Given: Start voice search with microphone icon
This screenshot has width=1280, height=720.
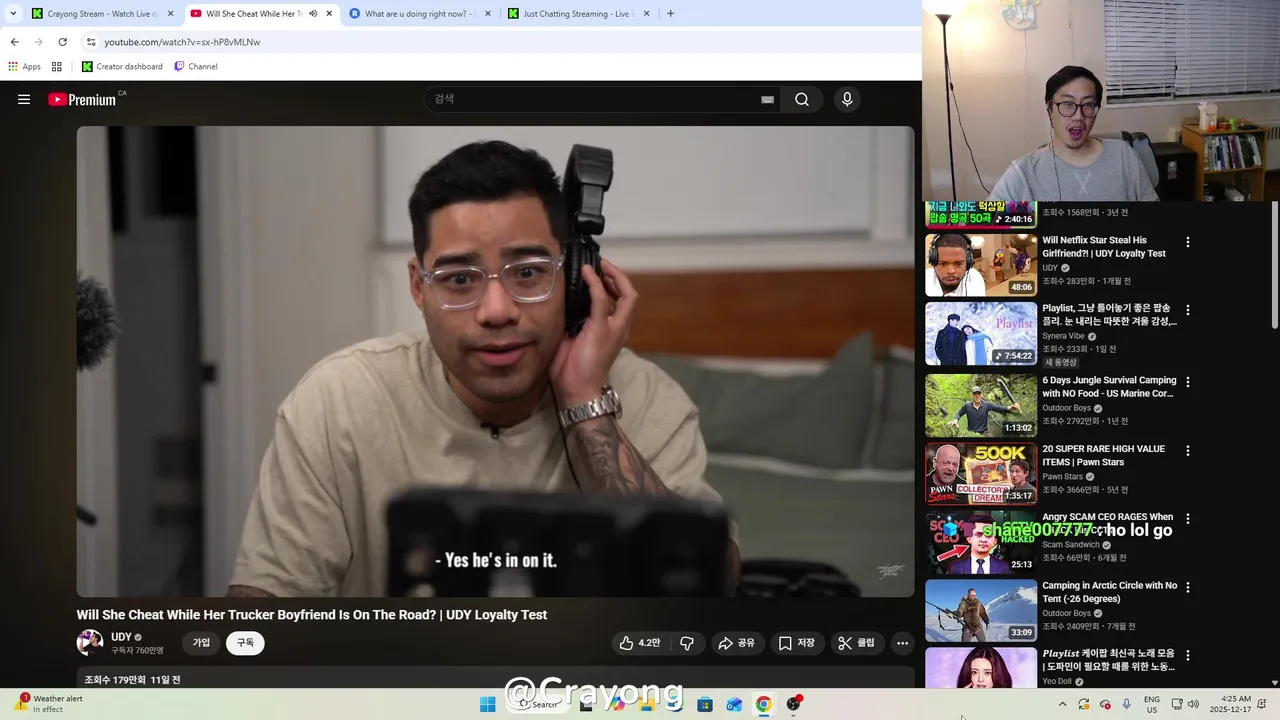Looking at the screenshot, I should (847, 99).
